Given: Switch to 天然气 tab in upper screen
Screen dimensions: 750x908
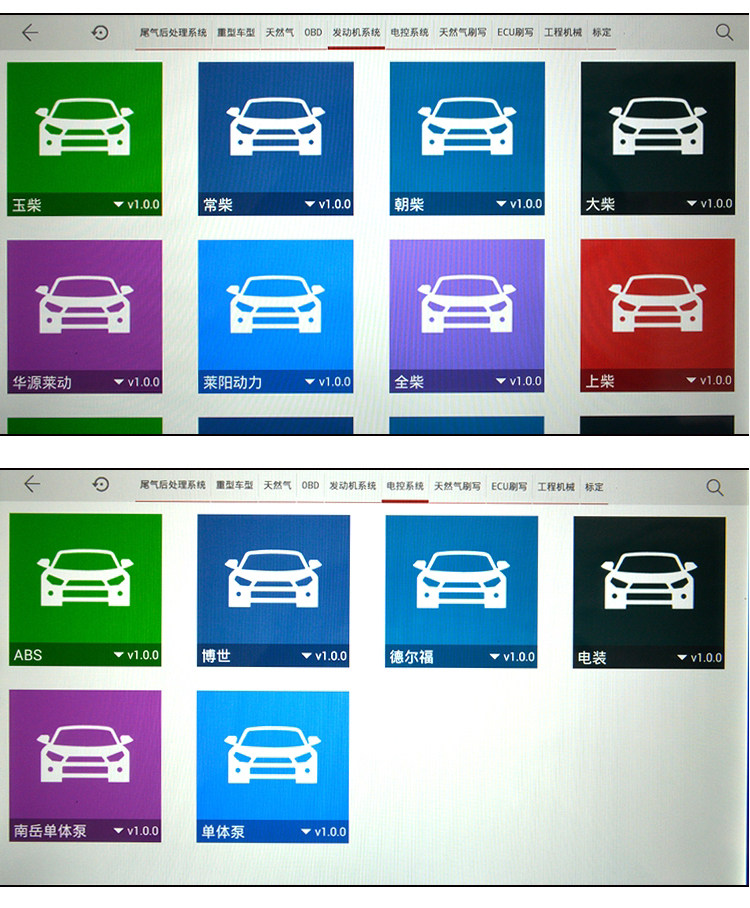Looking at the screenshot, I should [x=279, y=33].
